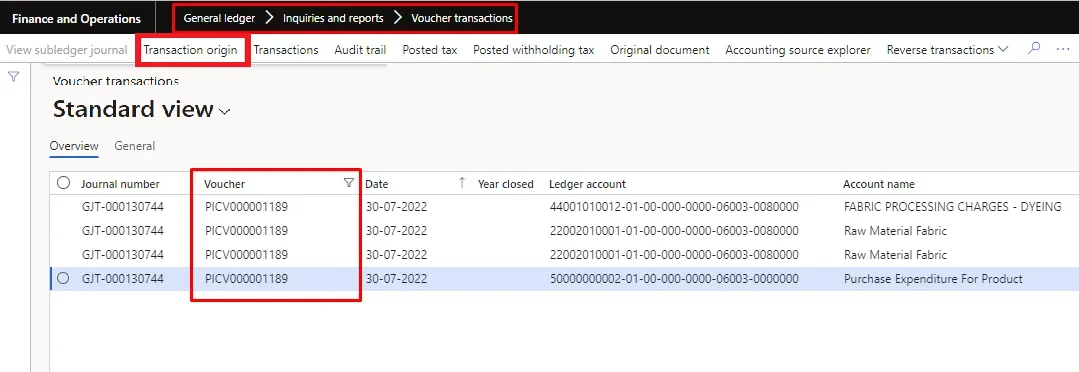Click the Date column header
This screenshot has height=372, width=1079.
point(376,184)
